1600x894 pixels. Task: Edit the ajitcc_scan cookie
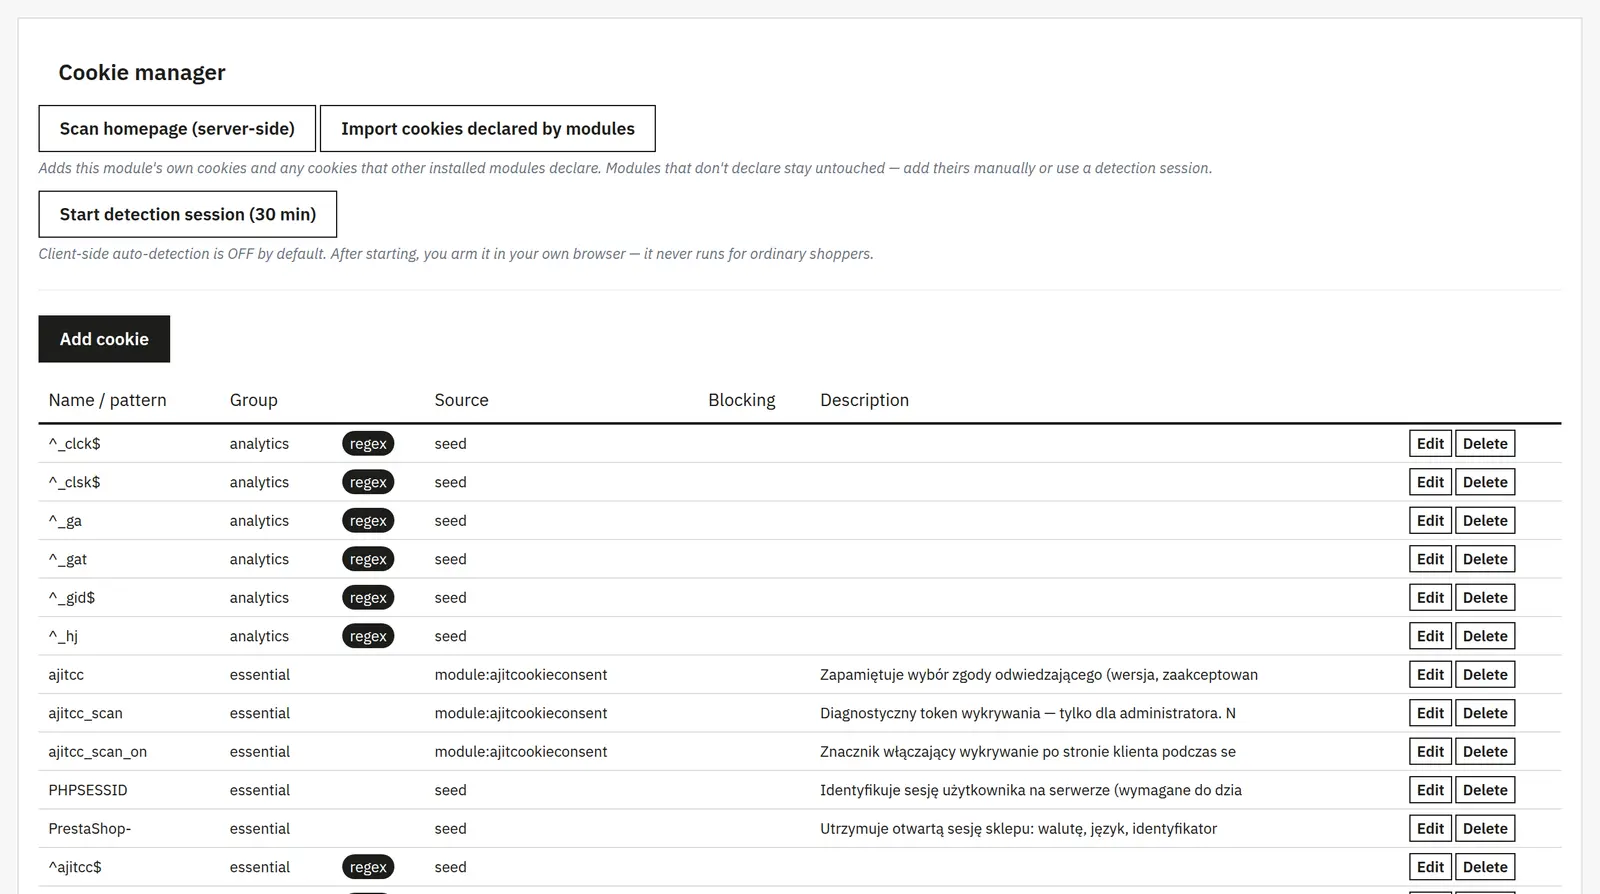(x=1430, y=713)
